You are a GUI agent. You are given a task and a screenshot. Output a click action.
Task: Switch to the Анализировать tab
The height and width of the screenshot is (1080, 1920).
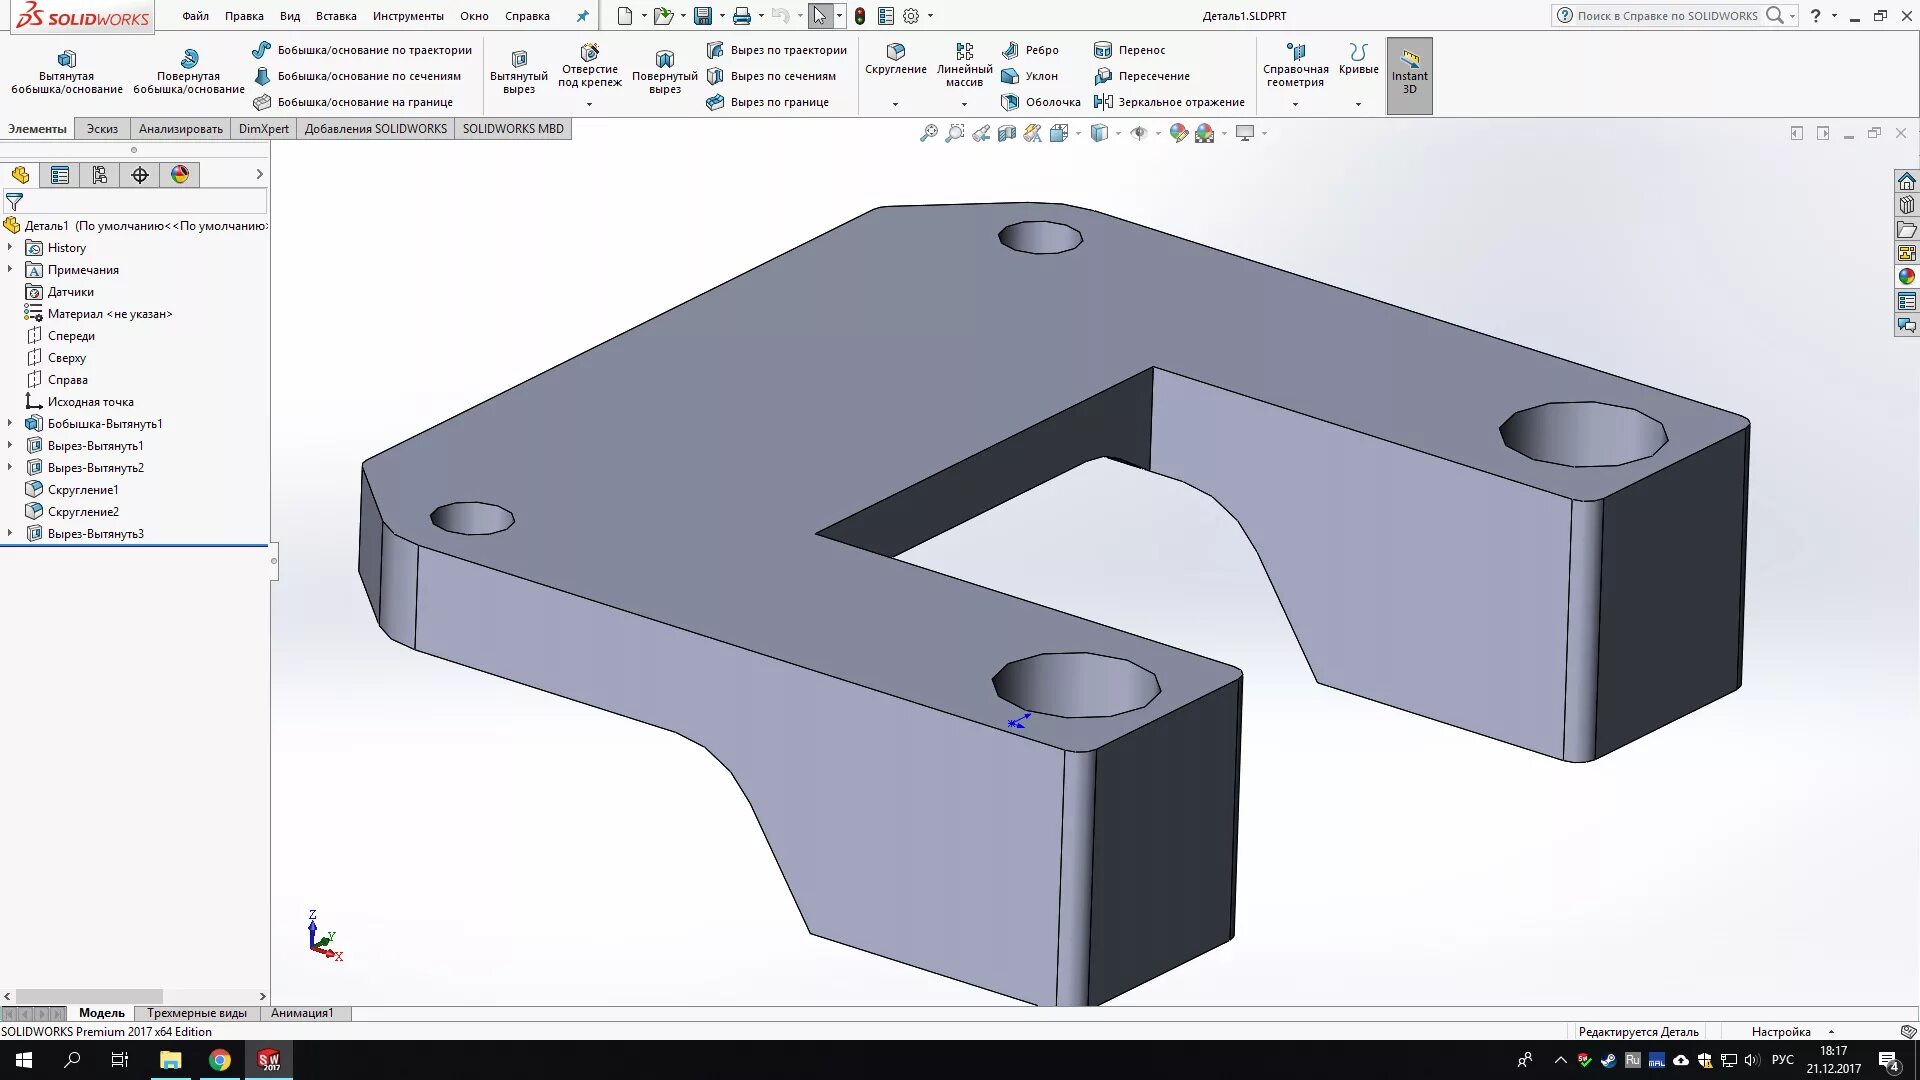(x=181, y=129)
